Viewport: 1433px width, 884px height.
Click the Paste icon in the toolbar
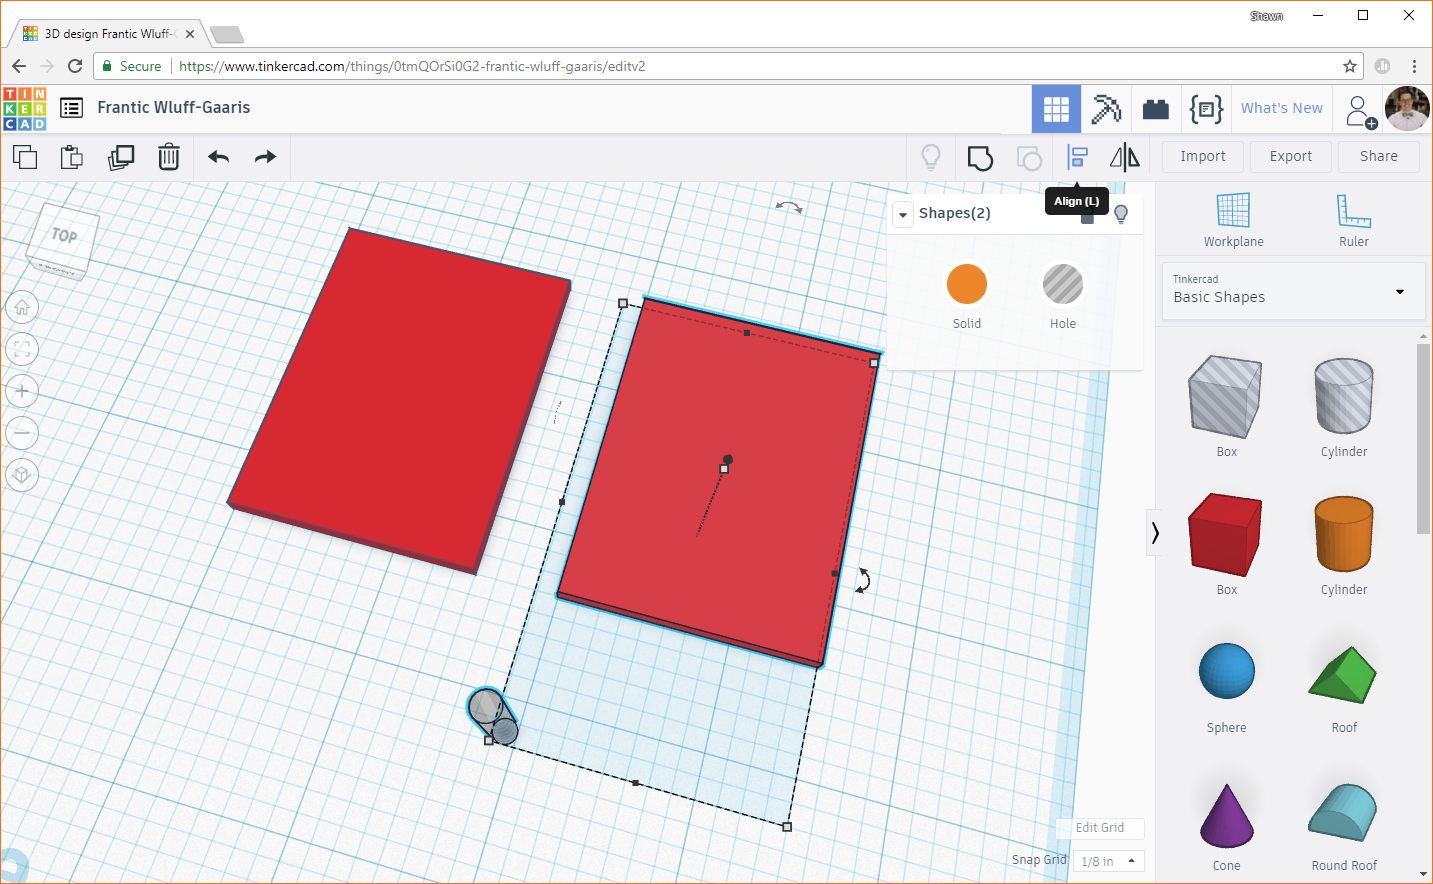[x=72, y=157]
